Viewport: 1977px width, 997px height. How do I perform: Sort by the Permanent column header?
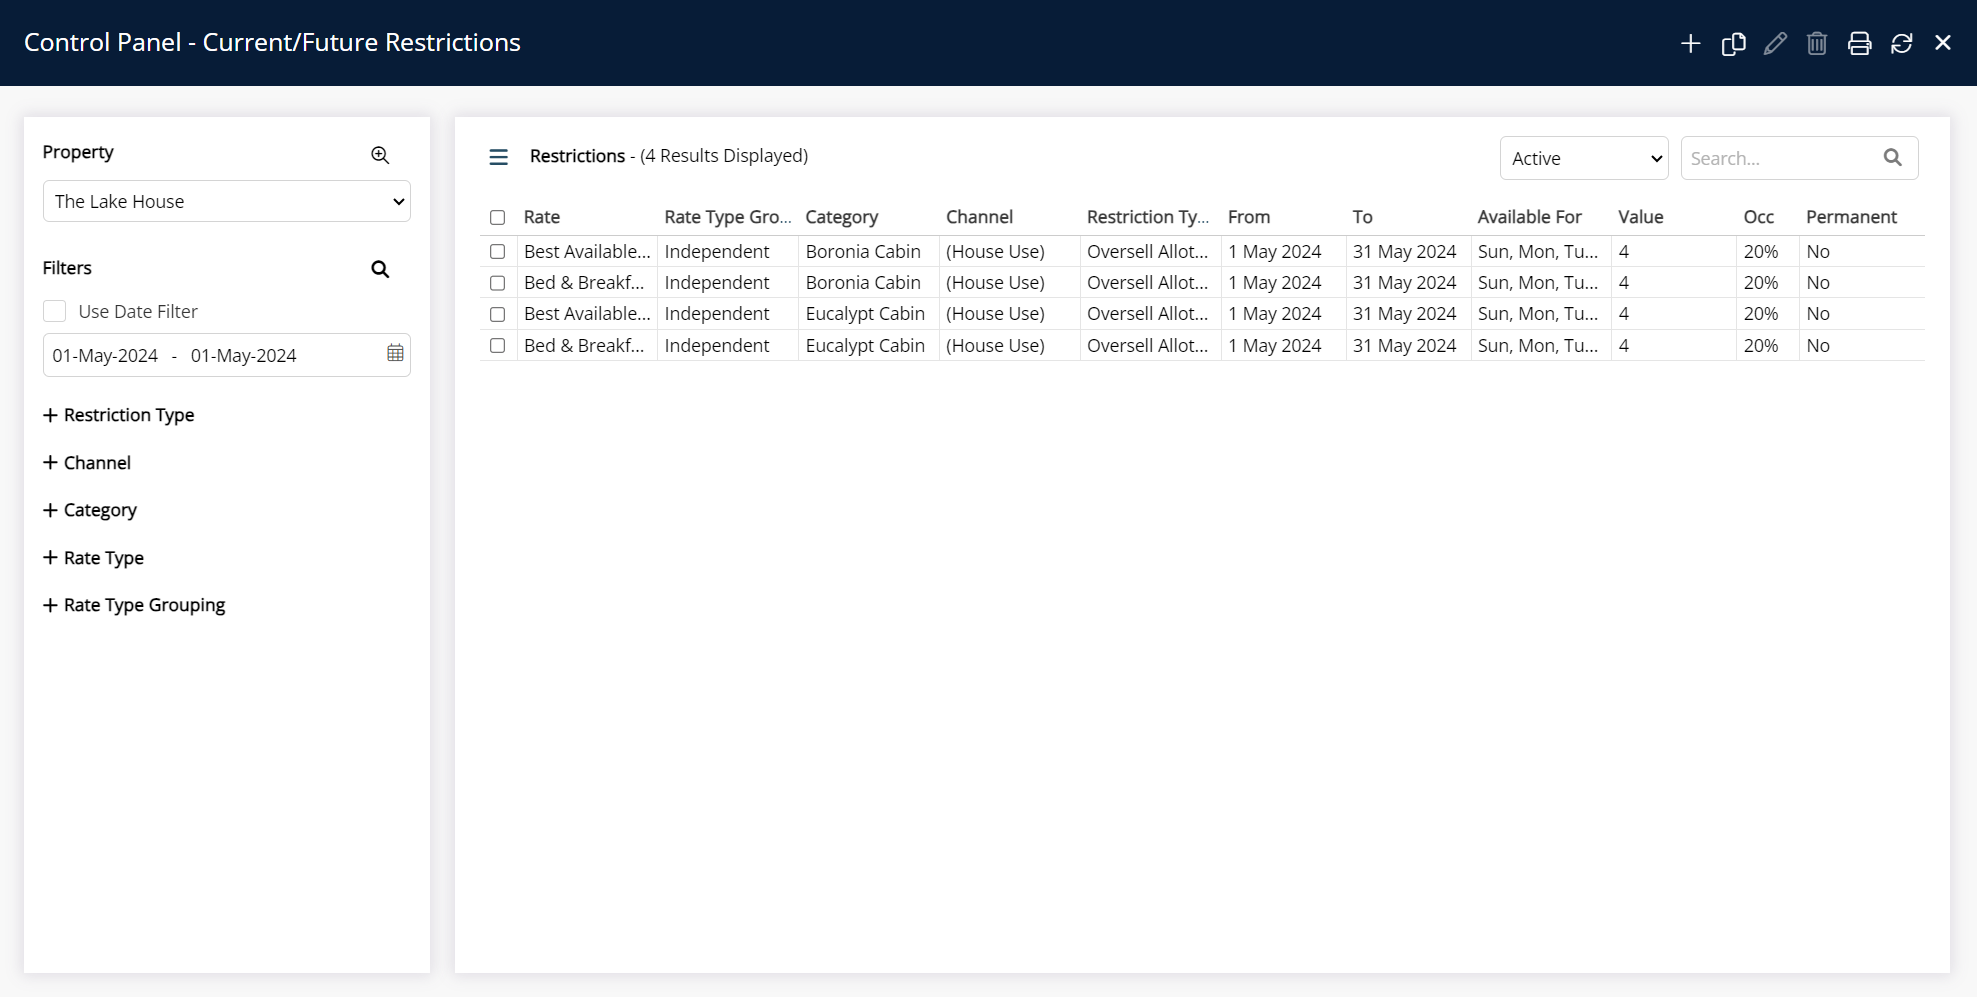(1851, 217)
